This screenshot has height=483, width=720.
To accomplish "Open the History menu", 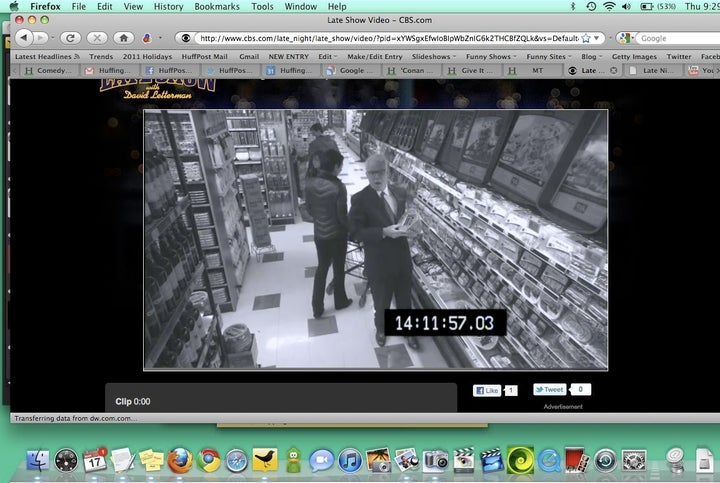I will point(168,6).
